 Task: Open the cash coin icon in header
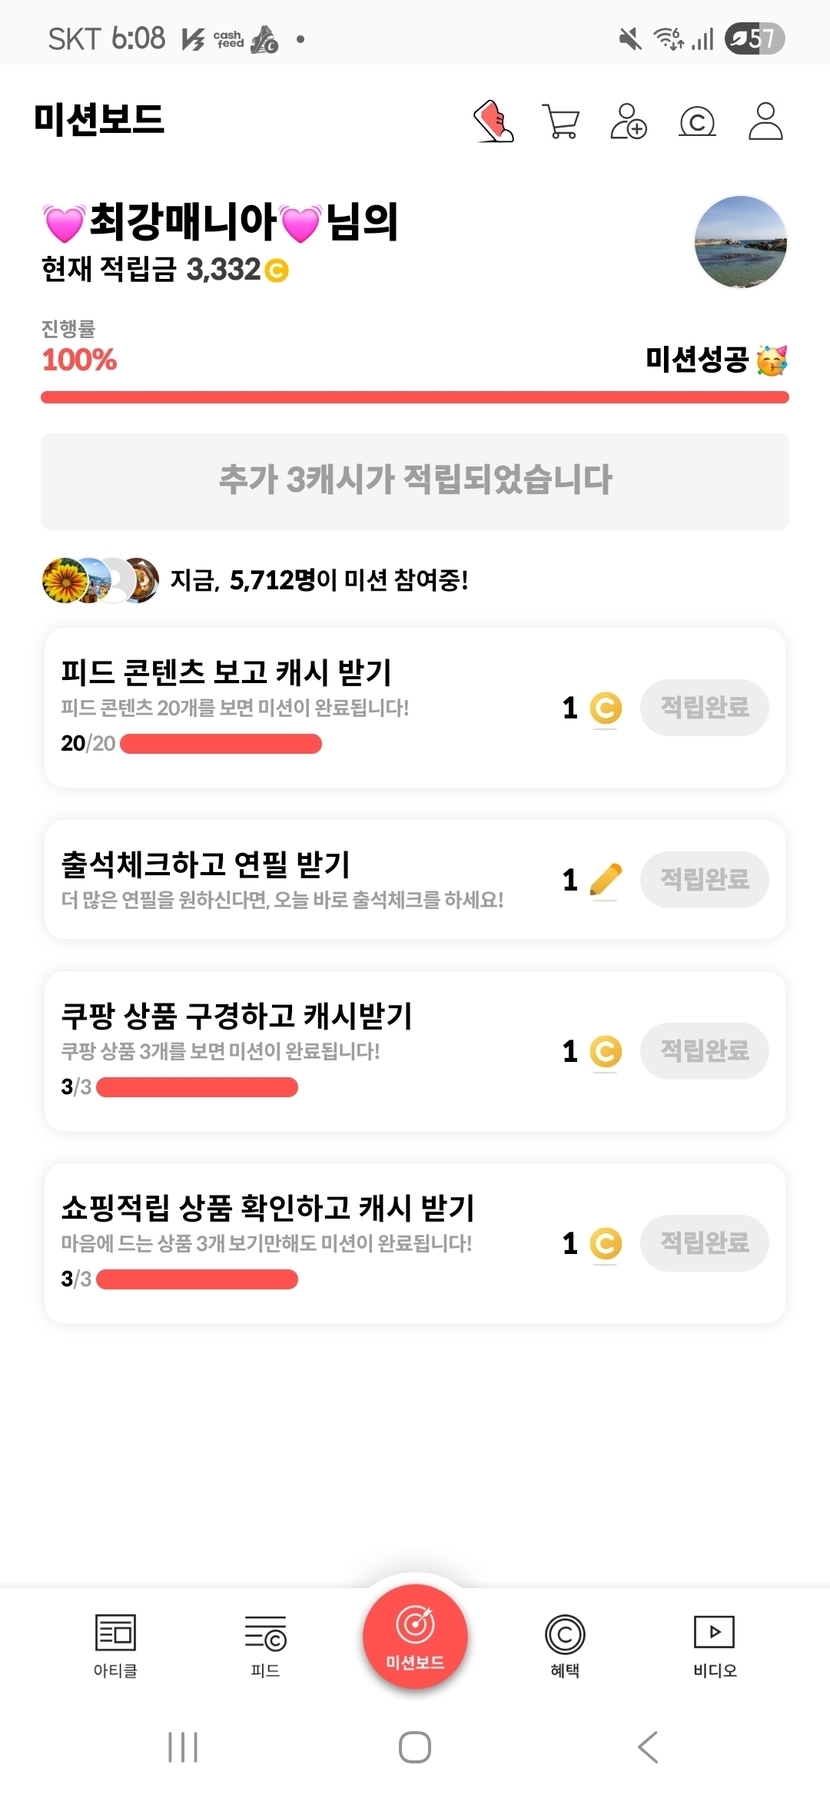[x=697, y=122]
